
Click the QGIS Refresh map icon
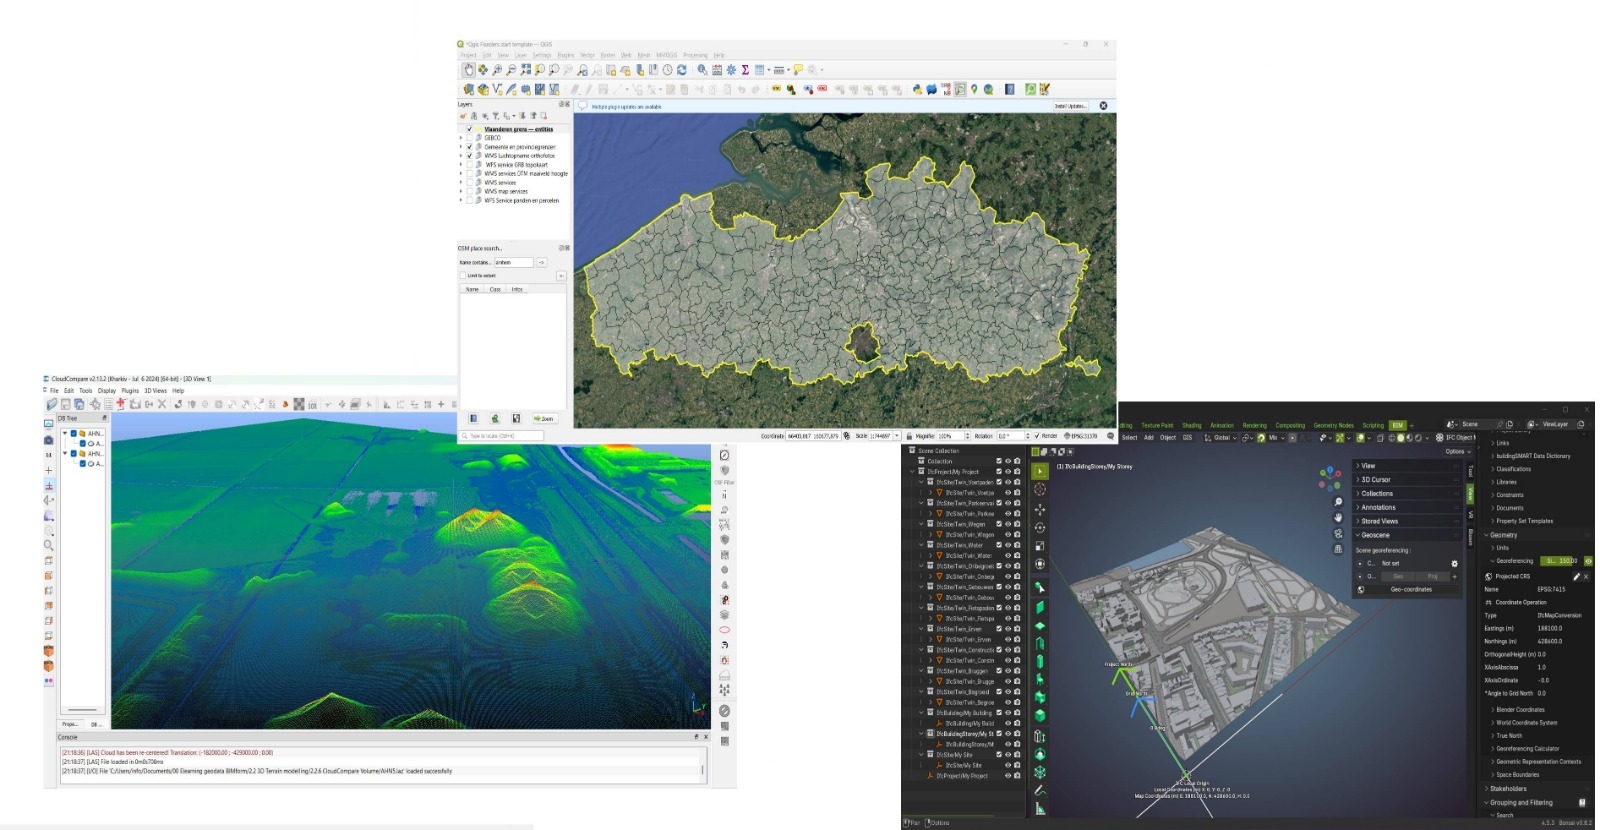pyautogui.click(x=682, y=70)
